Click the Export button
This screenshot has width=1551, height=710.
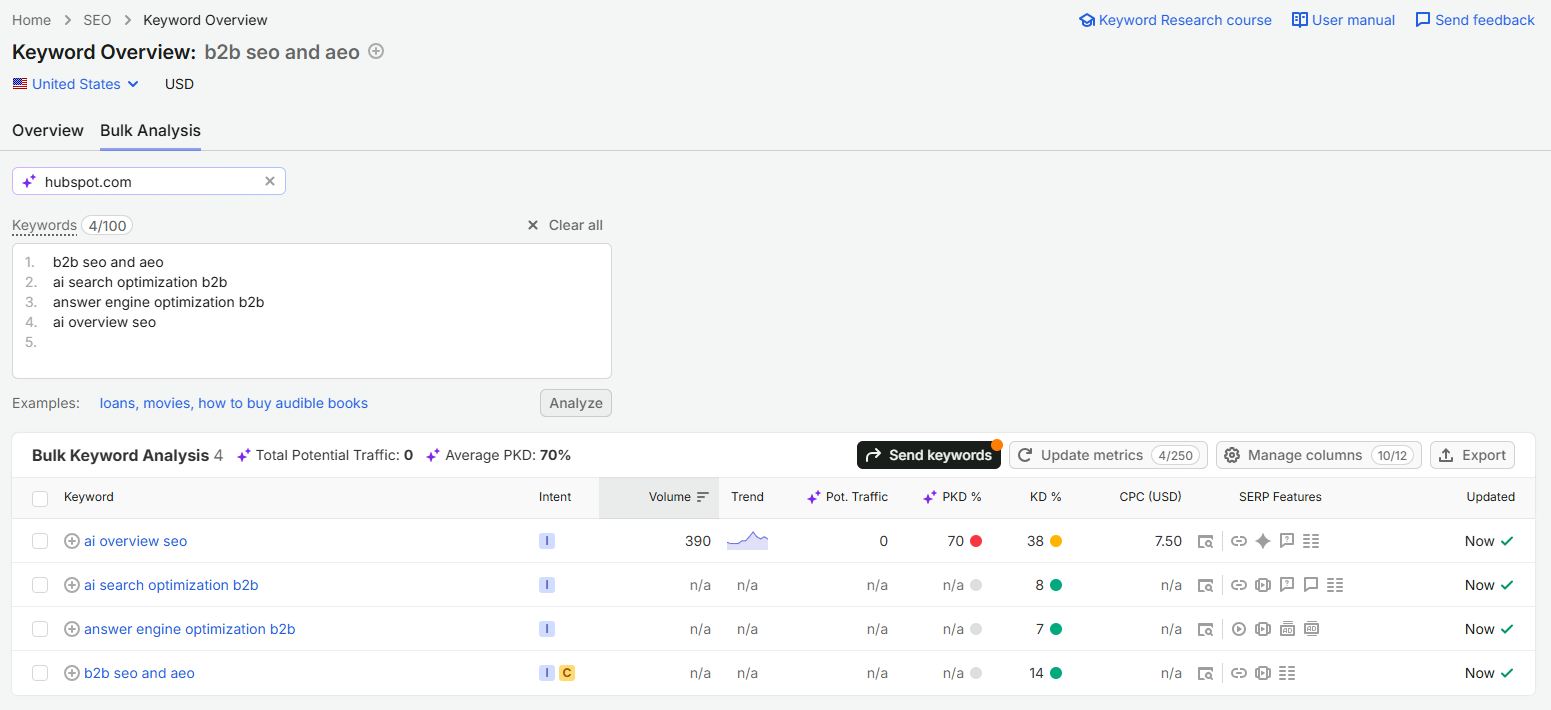pos(1472,455)
